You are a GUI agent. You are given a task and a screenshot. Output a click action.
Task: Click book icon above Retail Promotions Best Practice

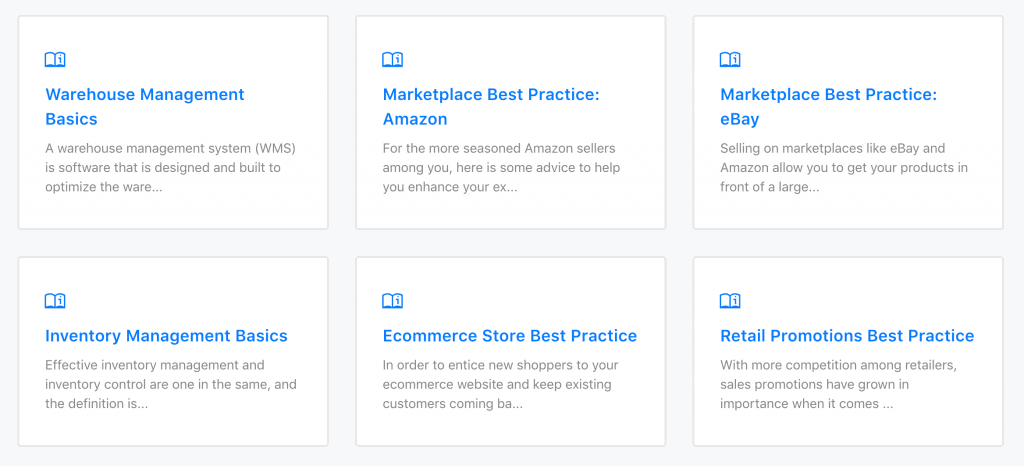pos(730,301)
